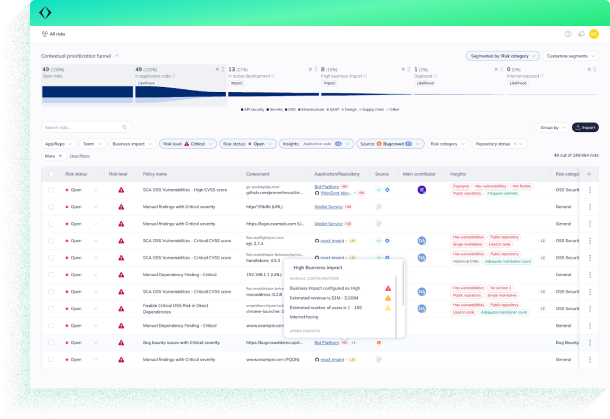Click the All risks icon
The image size is (610, 419).
coord(45,34)
